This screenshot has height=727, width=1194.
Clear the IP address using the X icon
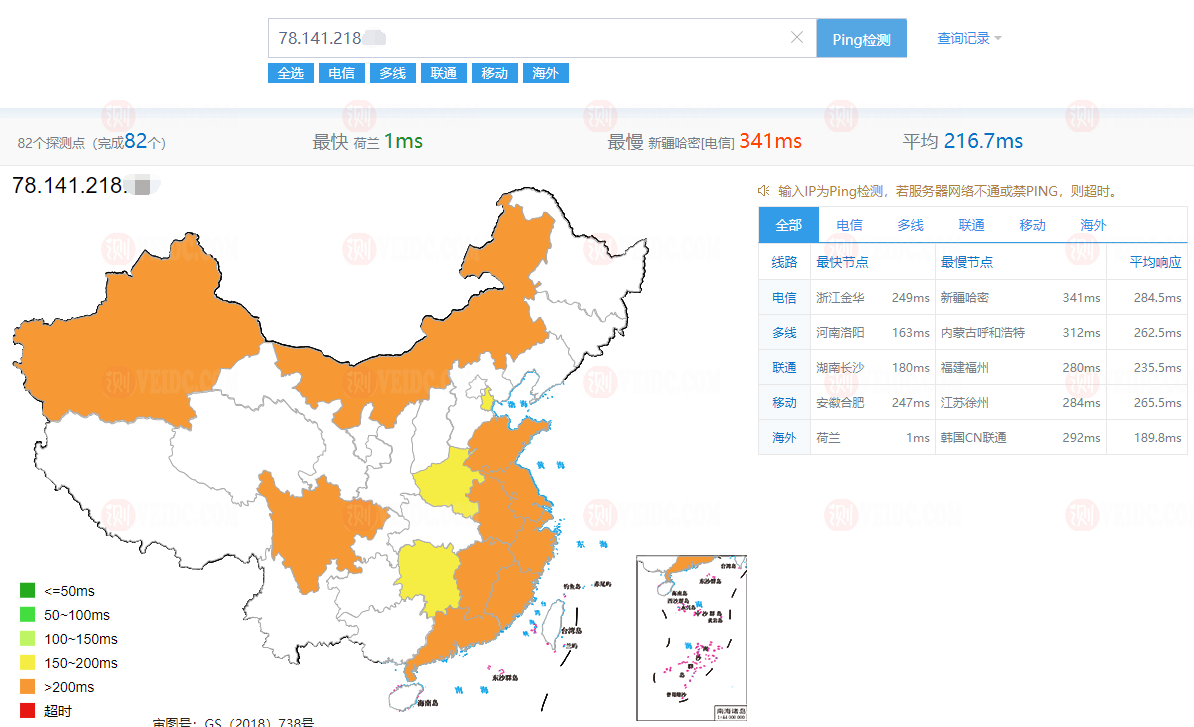tap(797, 37)
